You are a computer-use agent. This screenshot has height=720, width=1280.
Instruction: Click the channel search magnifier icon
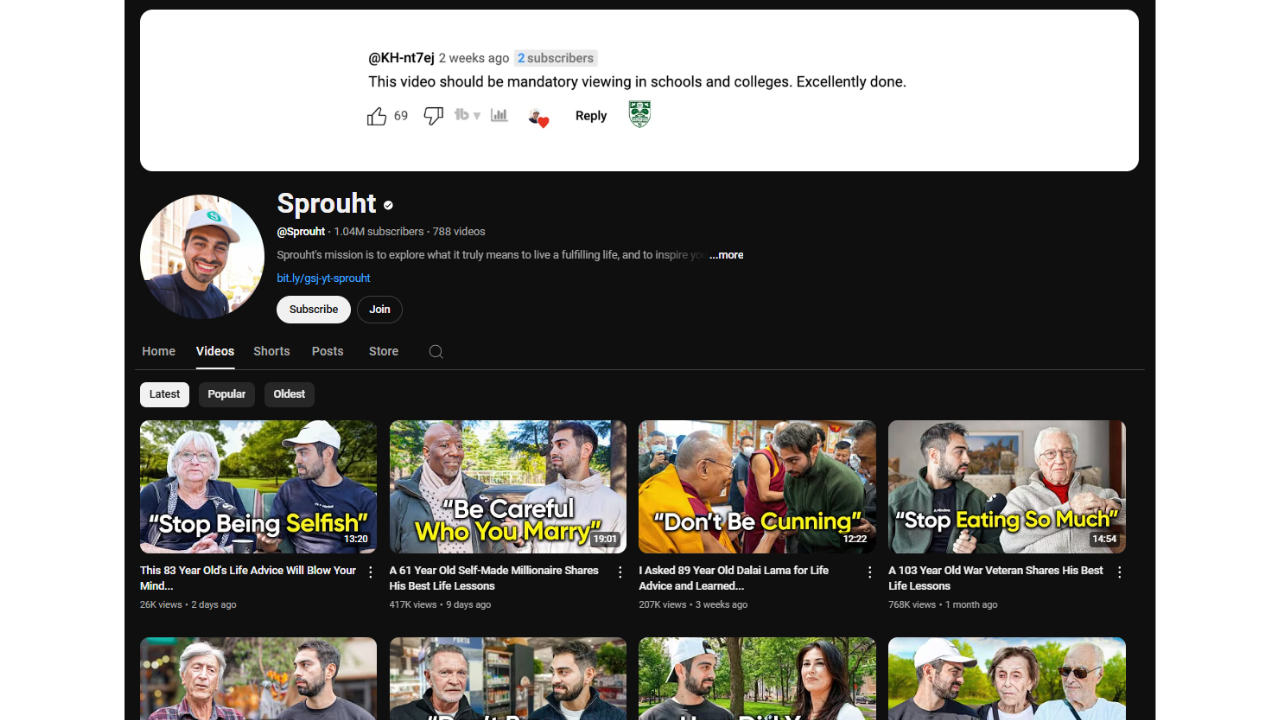point(436,351)
